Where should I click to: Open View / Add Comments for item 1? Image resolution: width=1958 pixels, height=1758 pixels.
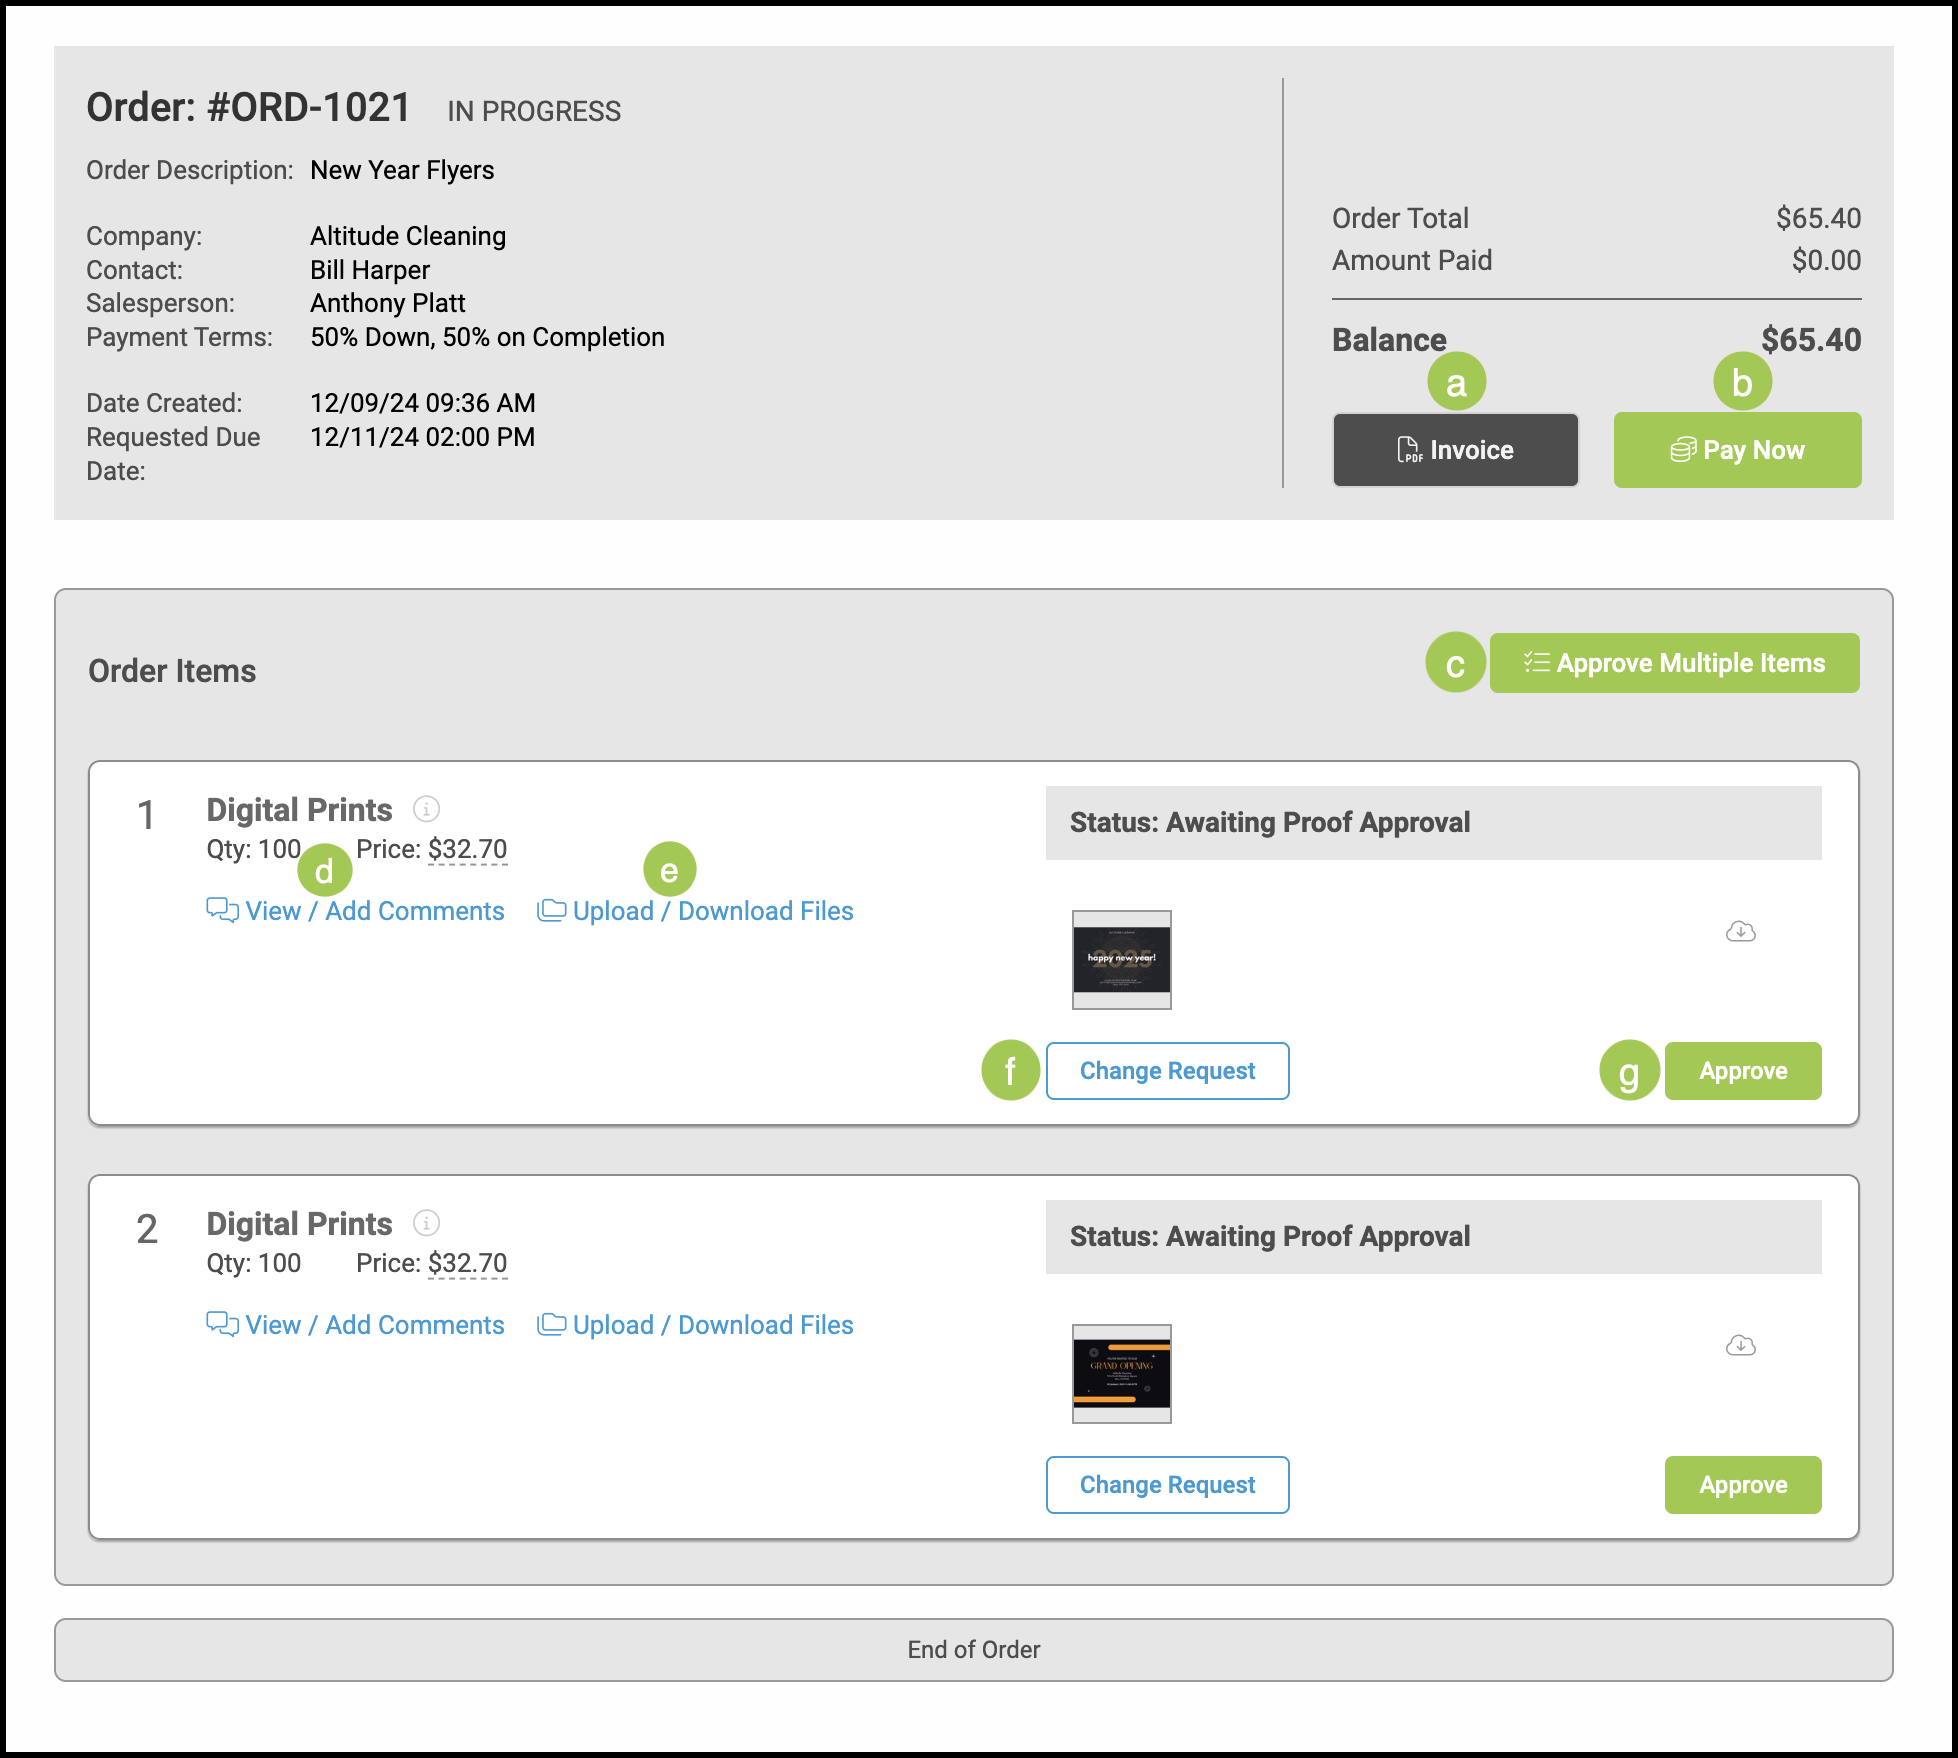pos(374,911)
